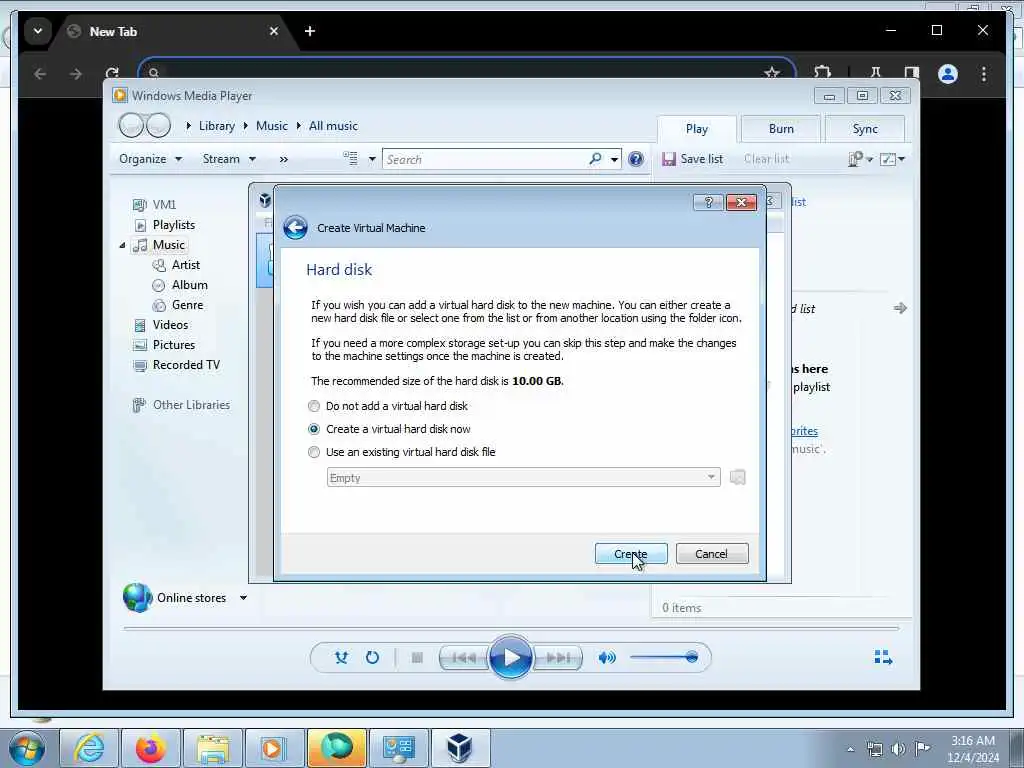Screen dimensions: 1024x768
Task: Open Playlists in the navigation pane
Action: (165, 225)
